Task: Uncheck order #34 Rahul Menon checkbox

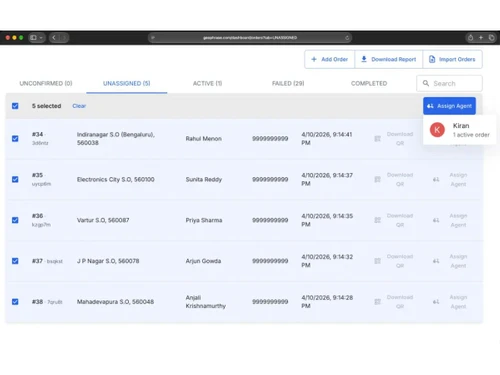Action: 15,139
